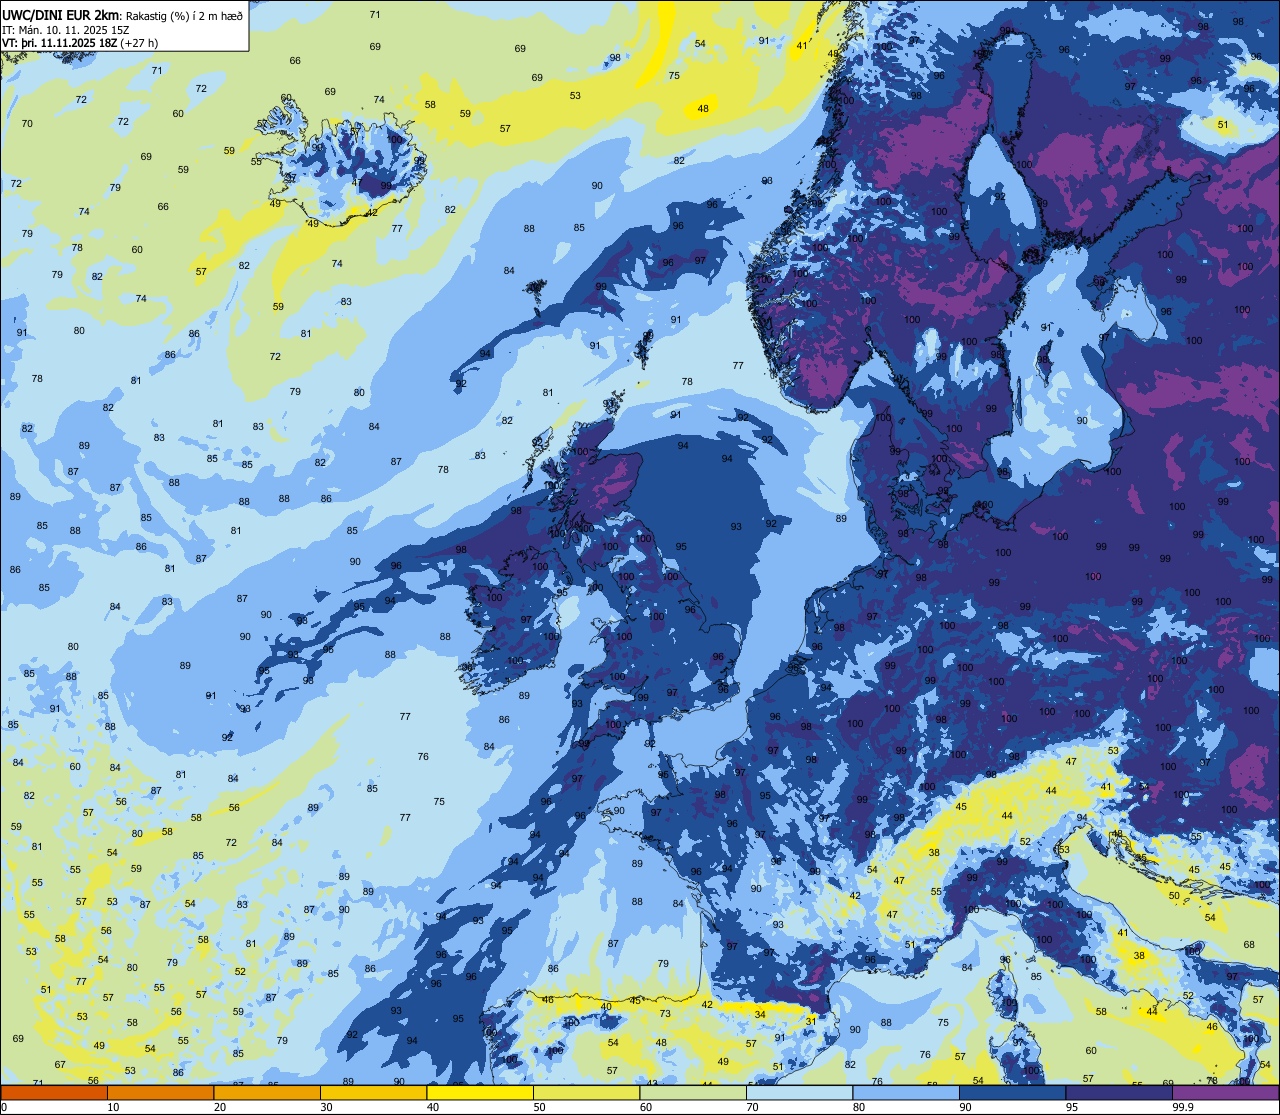Click the legend tick label '50'

click(539, 1107)
